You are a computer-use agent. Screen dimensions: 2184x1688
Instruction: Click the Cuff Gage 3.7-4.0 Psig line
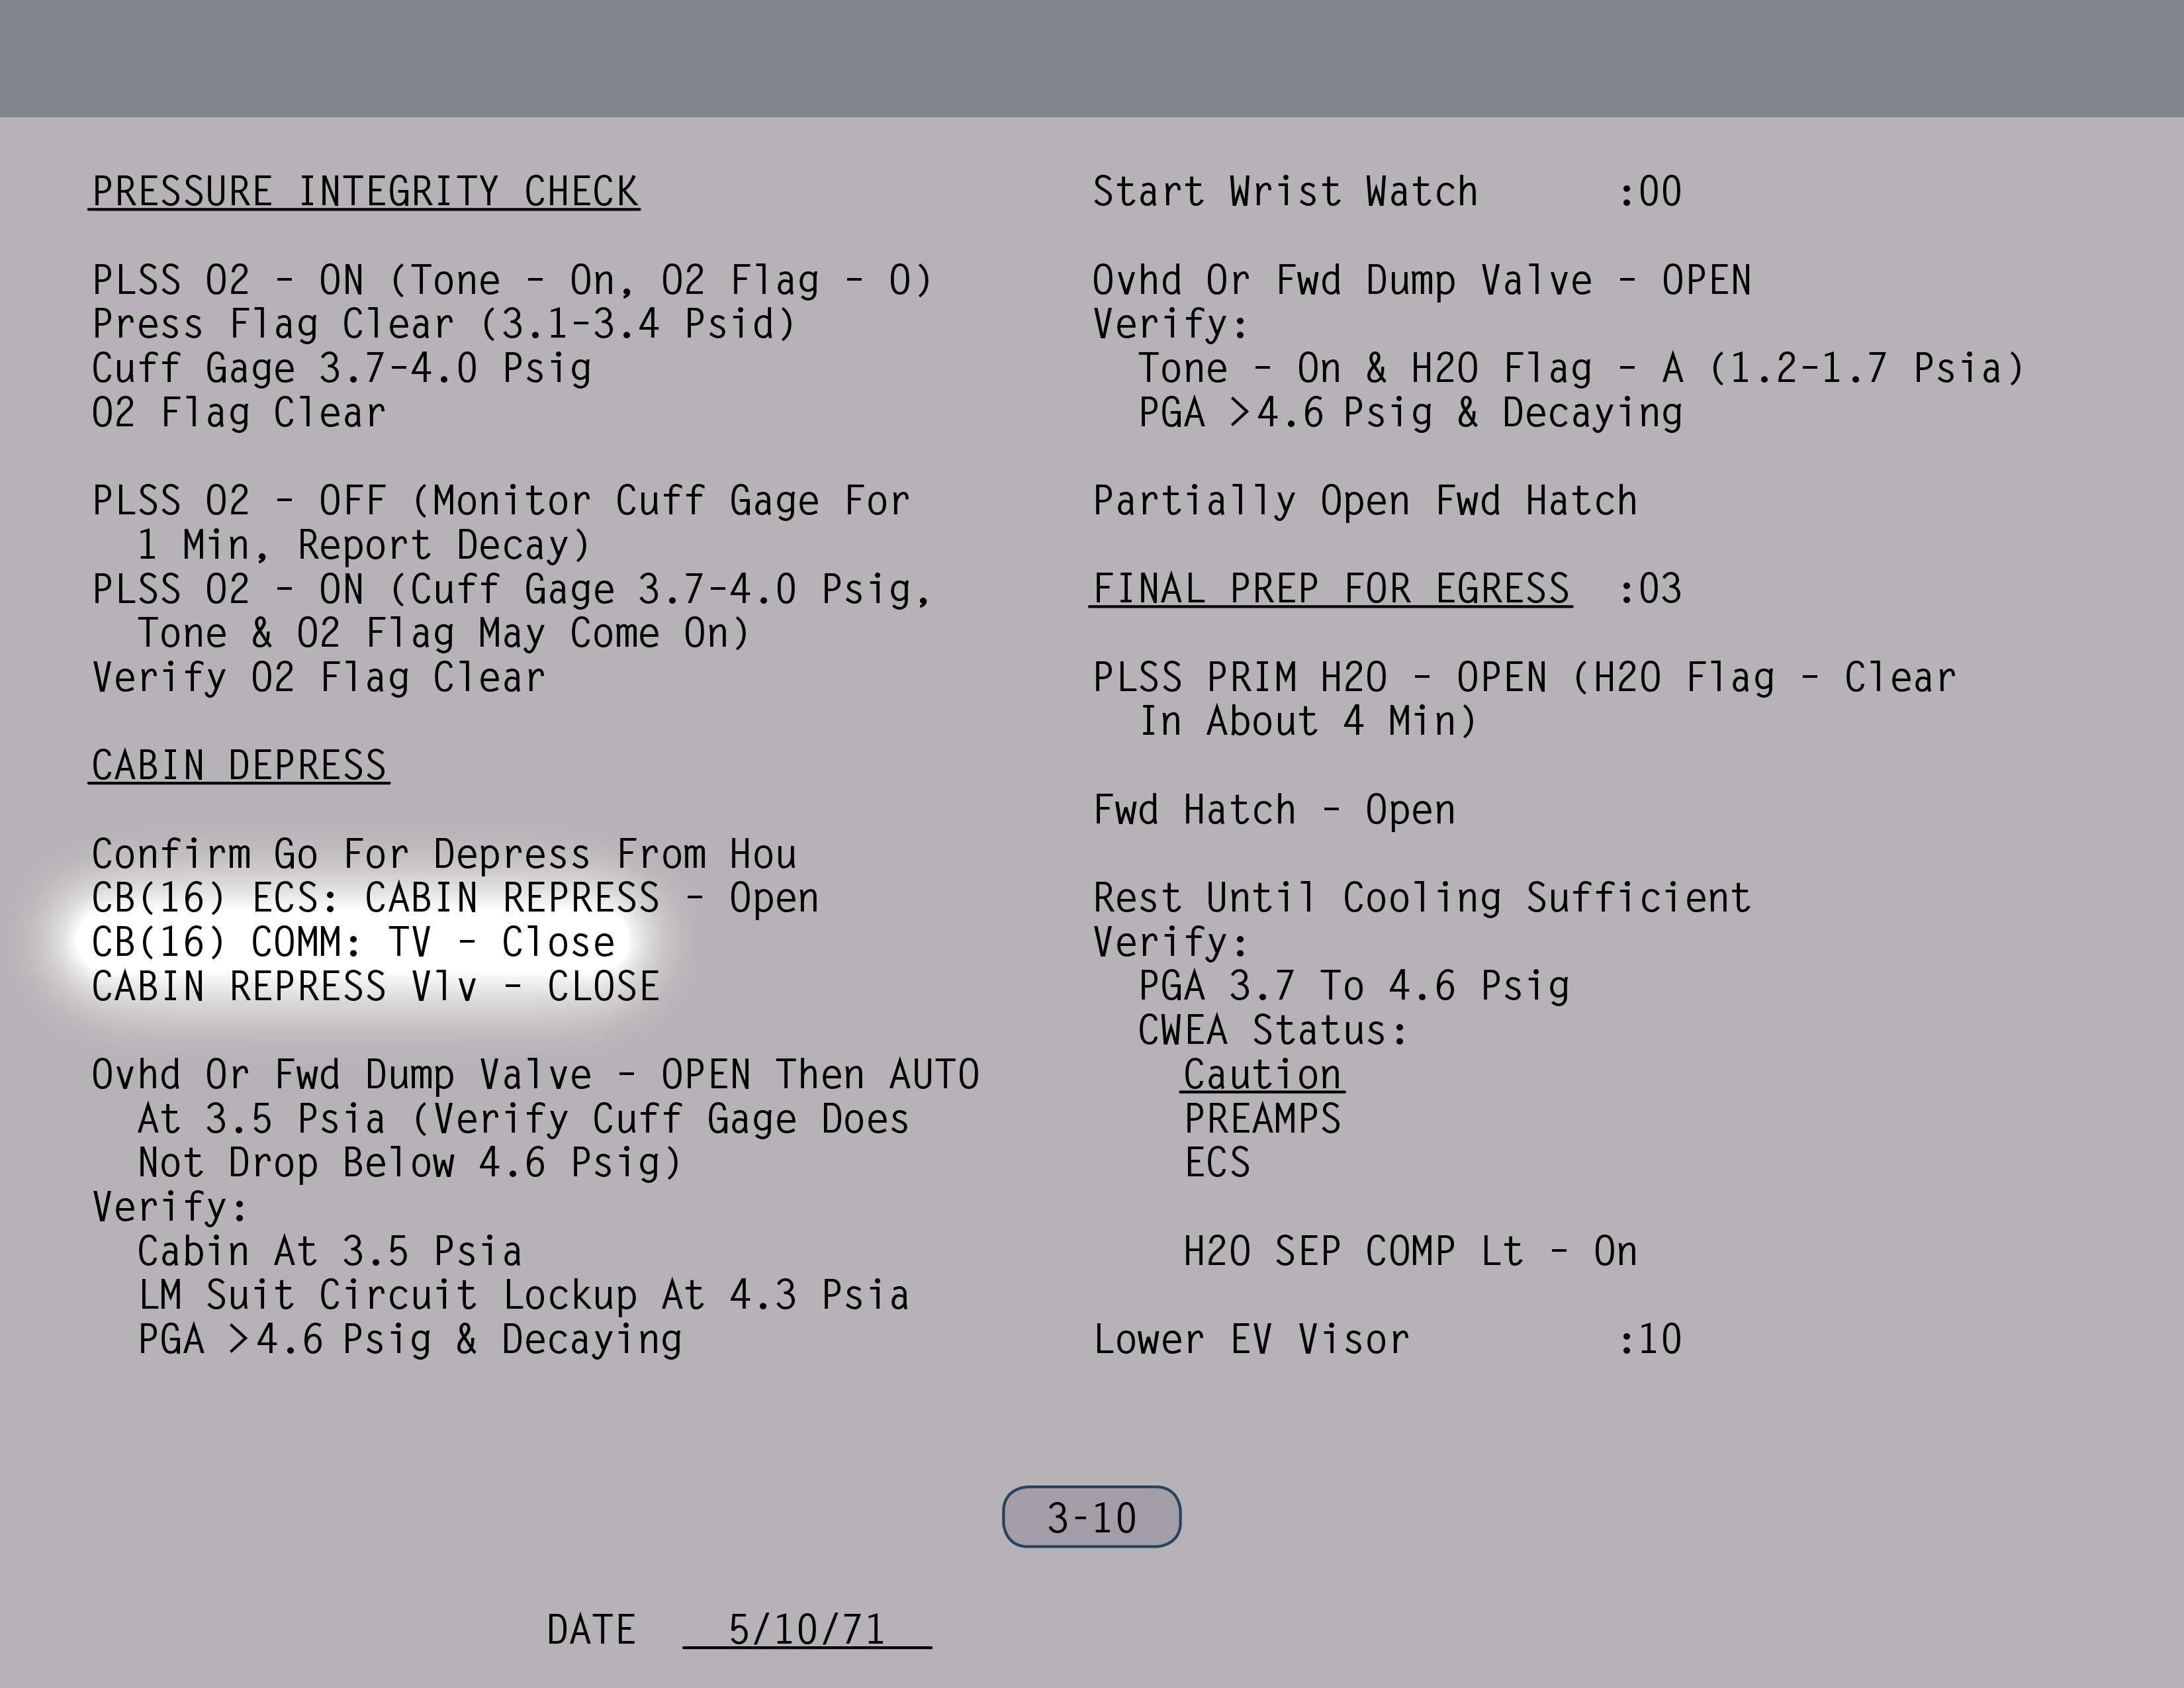tap(342, 369)
